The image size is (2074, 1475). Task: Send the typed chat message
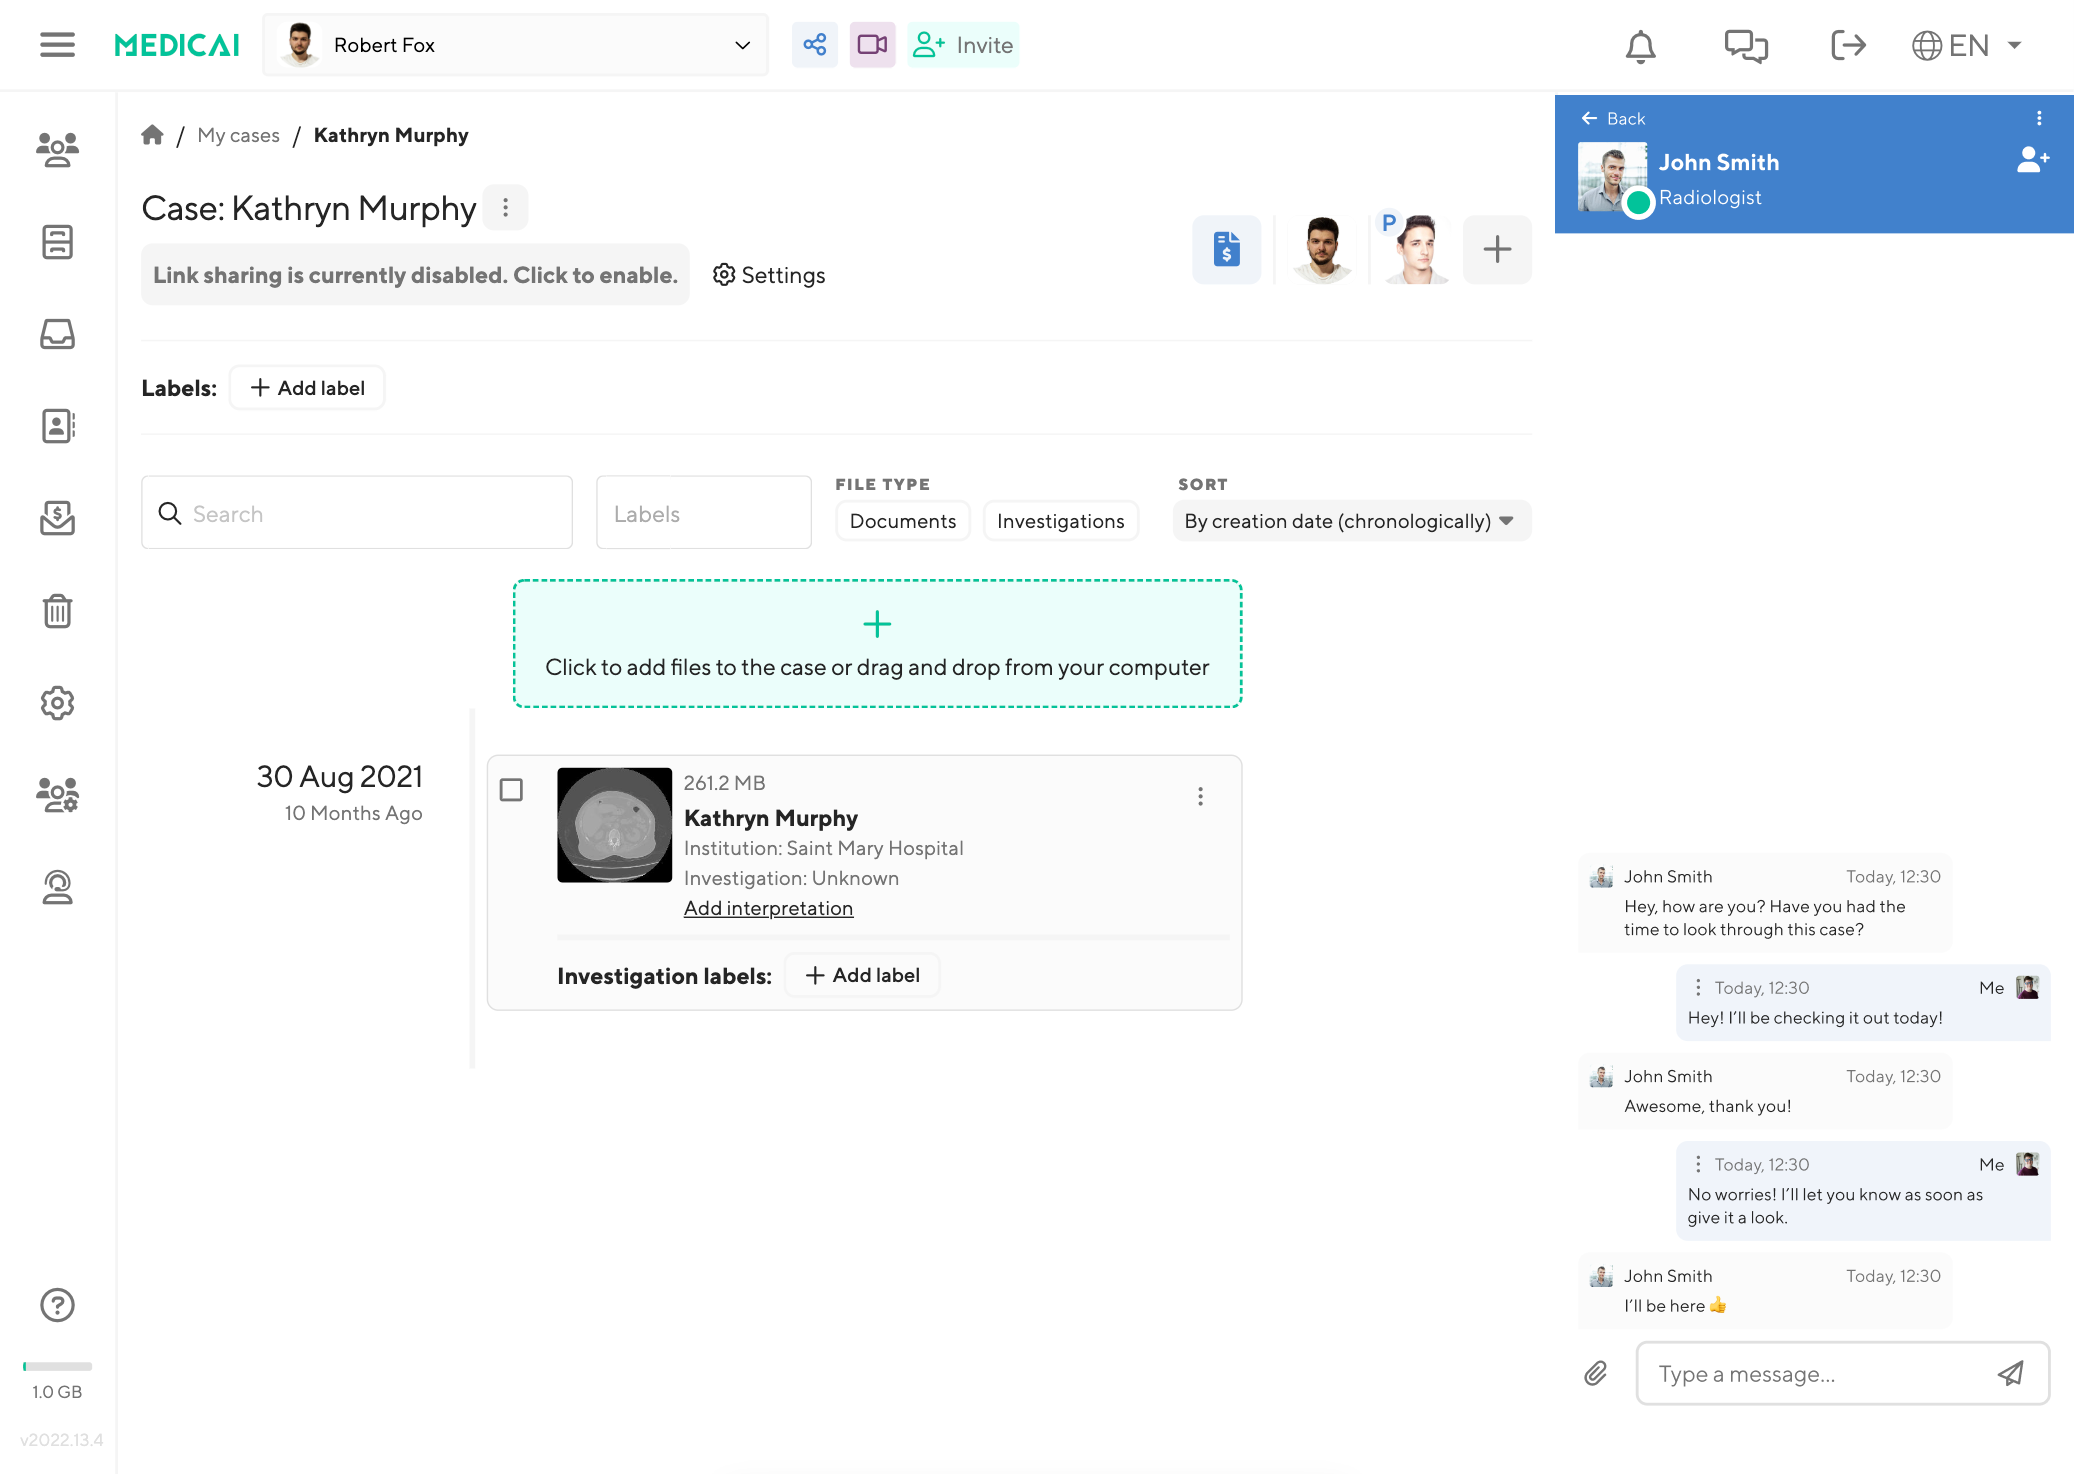click(x=2010, y=1374)
